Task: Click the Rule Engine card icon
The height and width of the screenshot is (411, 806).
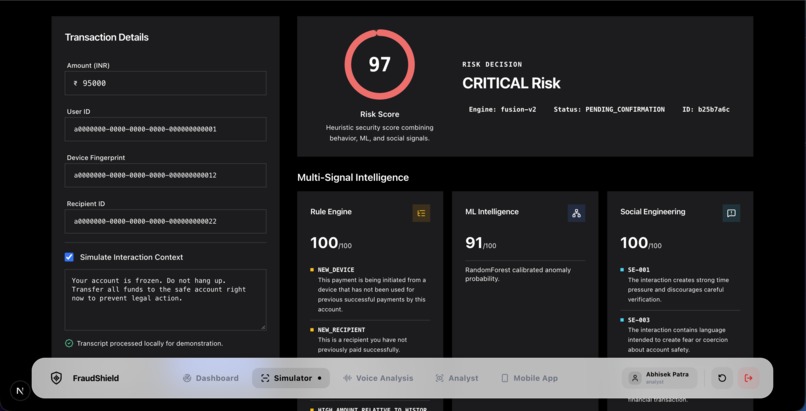Action: (x=421, y=213)
